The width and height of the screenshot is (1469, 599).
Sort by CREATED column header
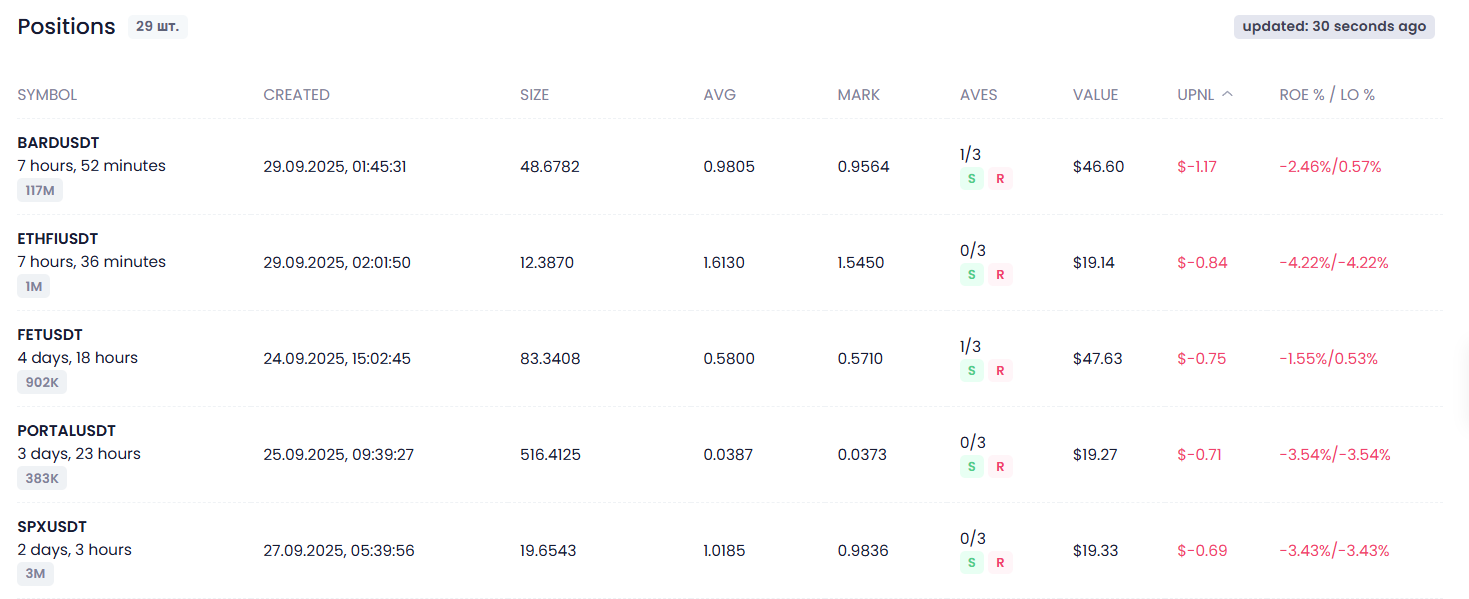pyautogui.click(x=296, y=95)
